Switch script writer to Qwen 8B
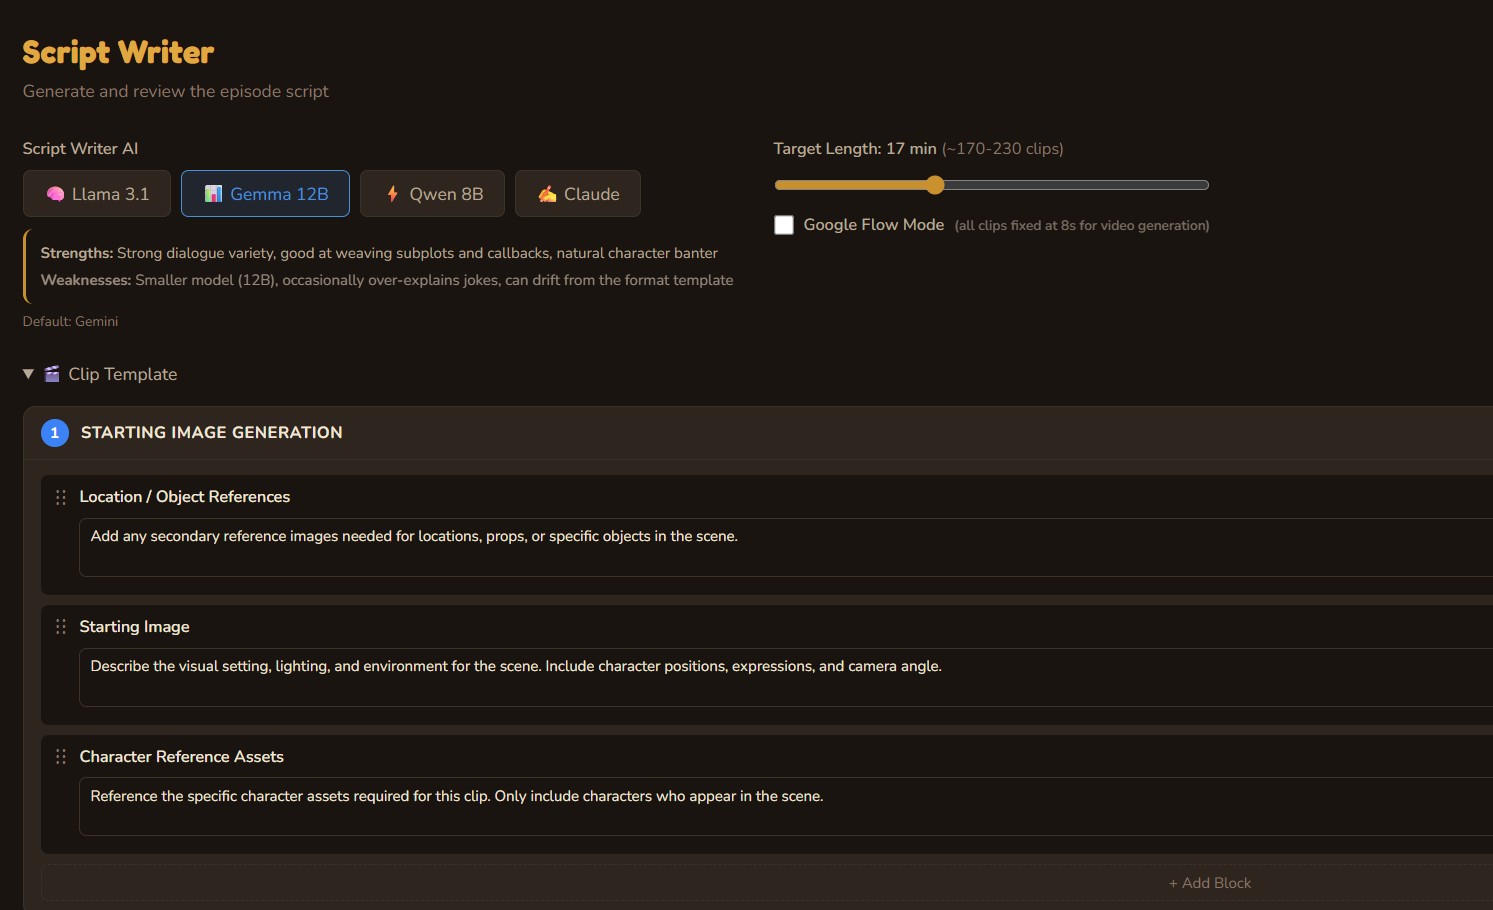Viewport: 1493px width, 910px height. pyautogui.click(x=432, y=194)
